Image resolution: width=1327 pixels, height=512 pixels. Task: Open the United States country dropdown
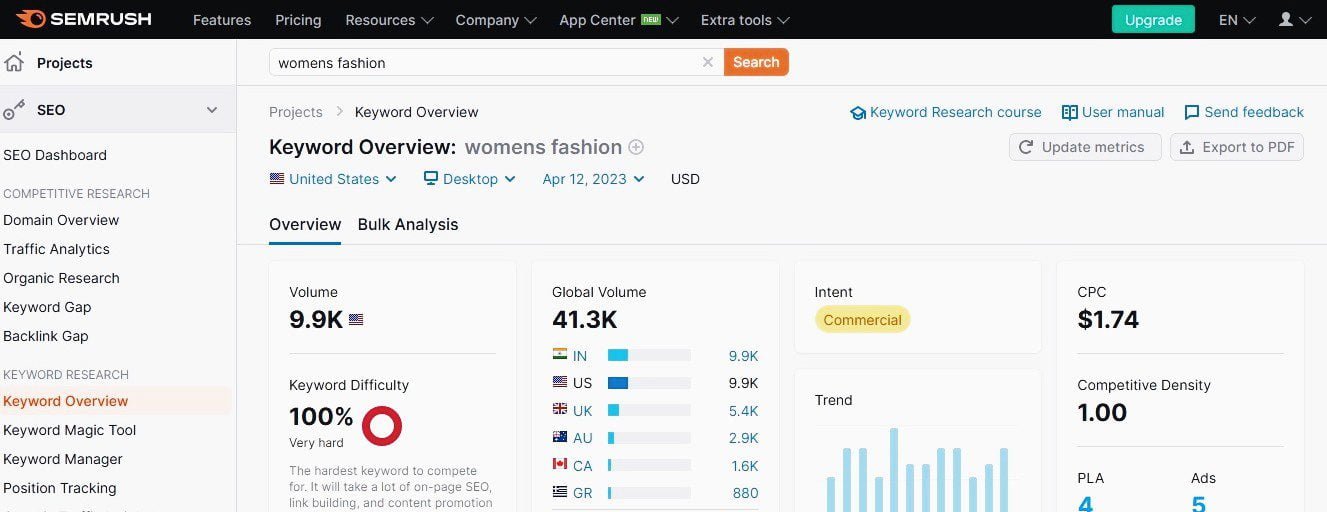click(x=333, y=179)
